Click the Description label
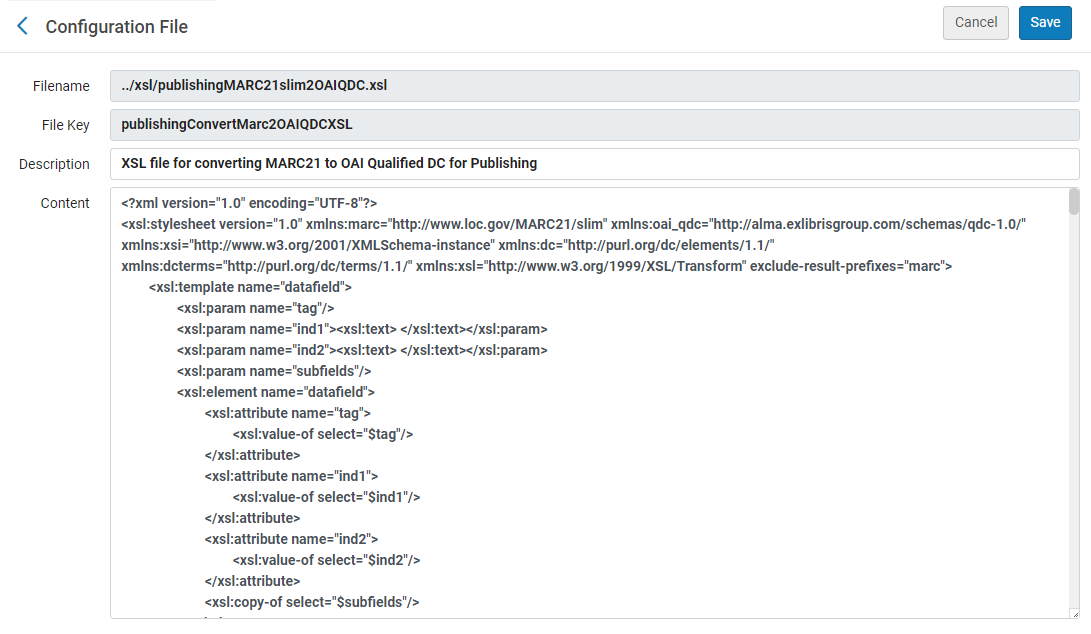The height and width of the screenshot is (634, 1091). point(54,164)
